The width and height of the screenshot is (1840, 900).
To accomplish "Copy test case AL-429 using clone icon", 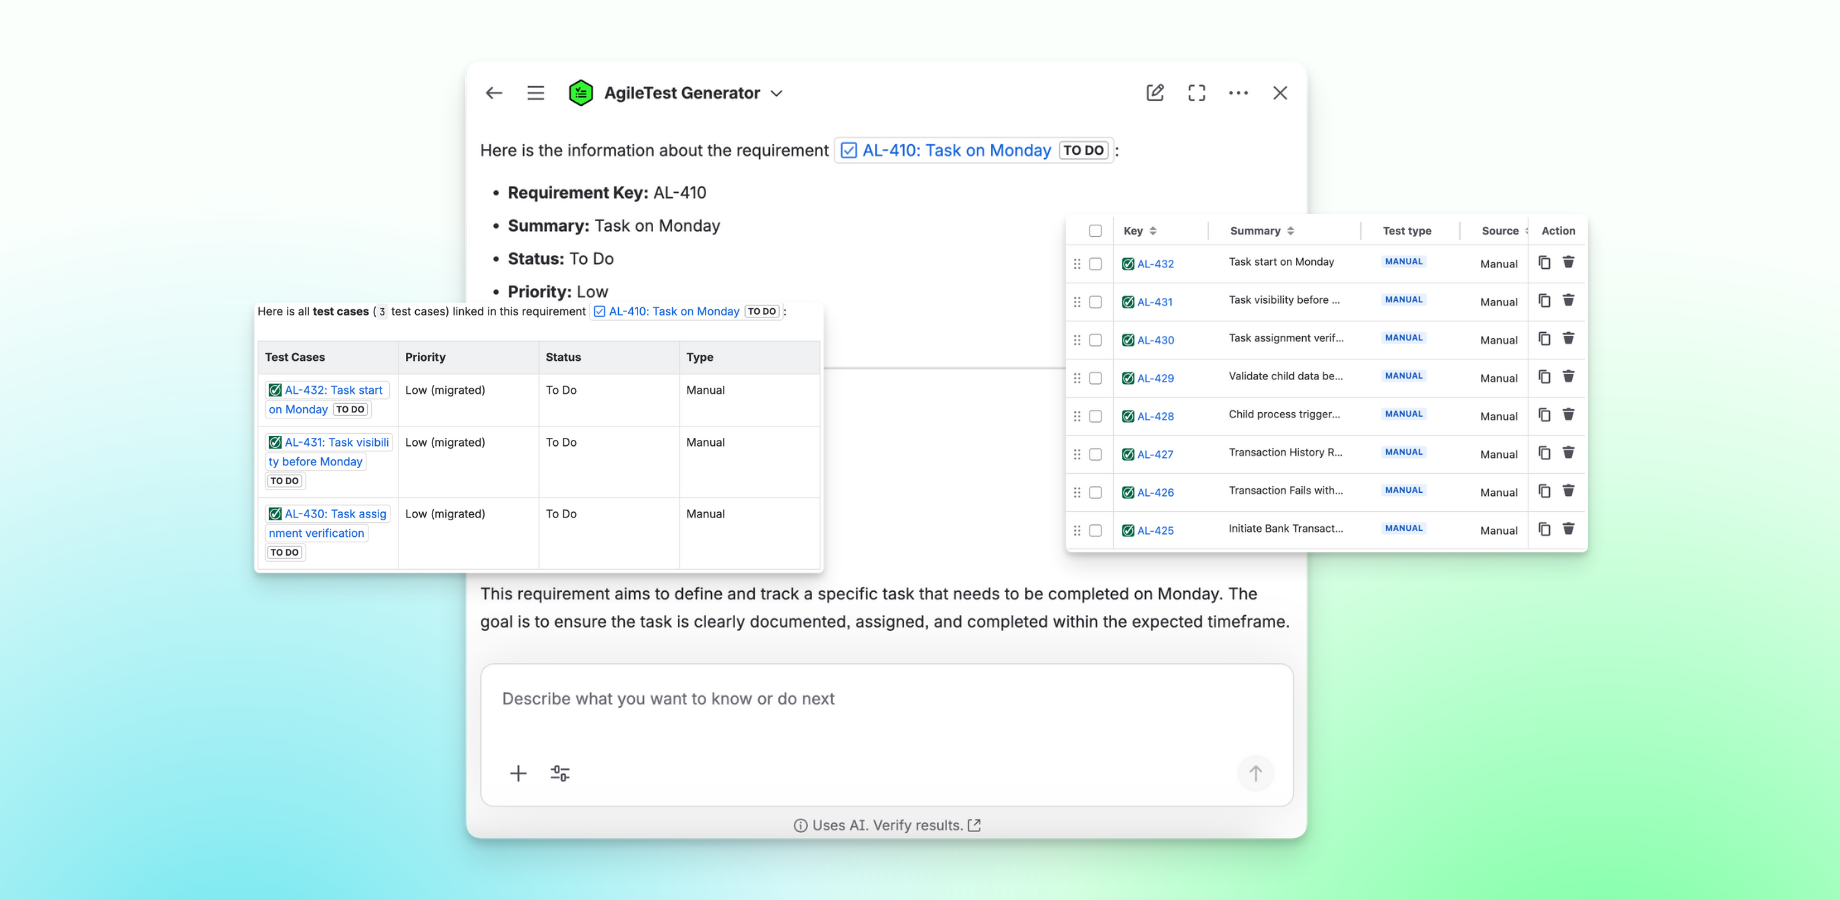I will [1544, 377].
